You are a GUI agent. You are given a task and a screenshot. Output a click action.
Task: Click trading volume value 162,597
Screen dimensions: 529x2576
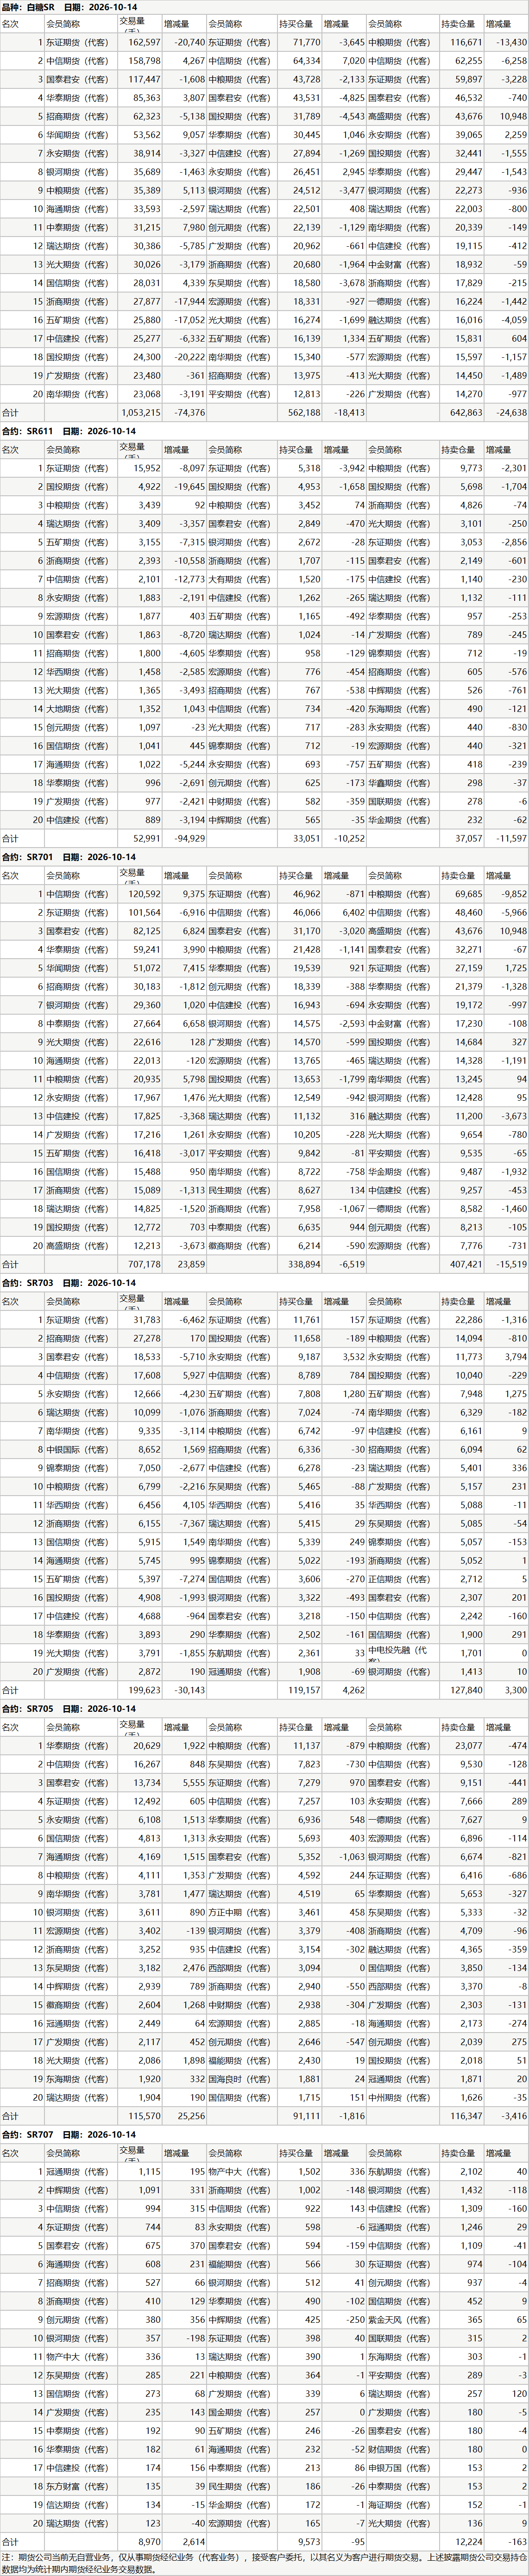(x=145, y=42)
